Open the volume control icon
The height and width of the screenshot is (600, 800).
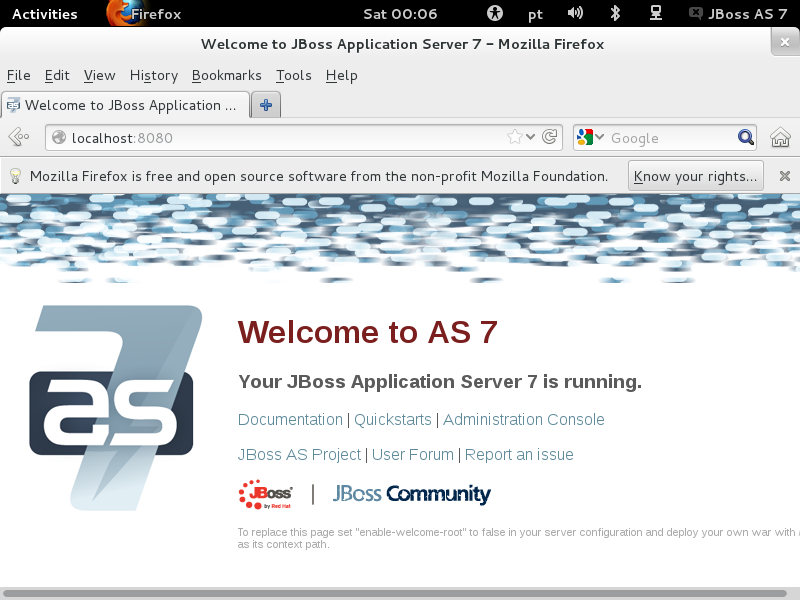(x=575, y=13)
